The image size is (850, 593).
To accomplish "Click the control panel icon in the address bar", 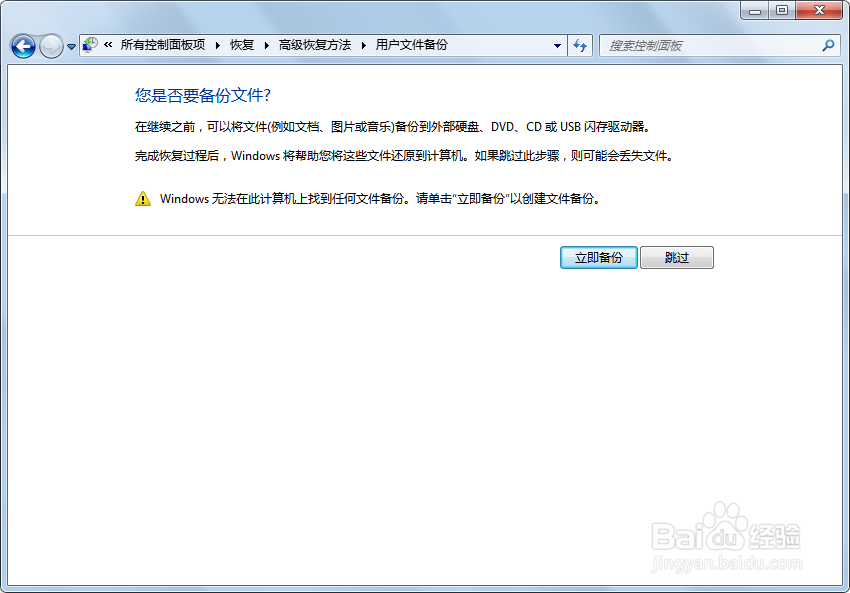I will point(89,44).
